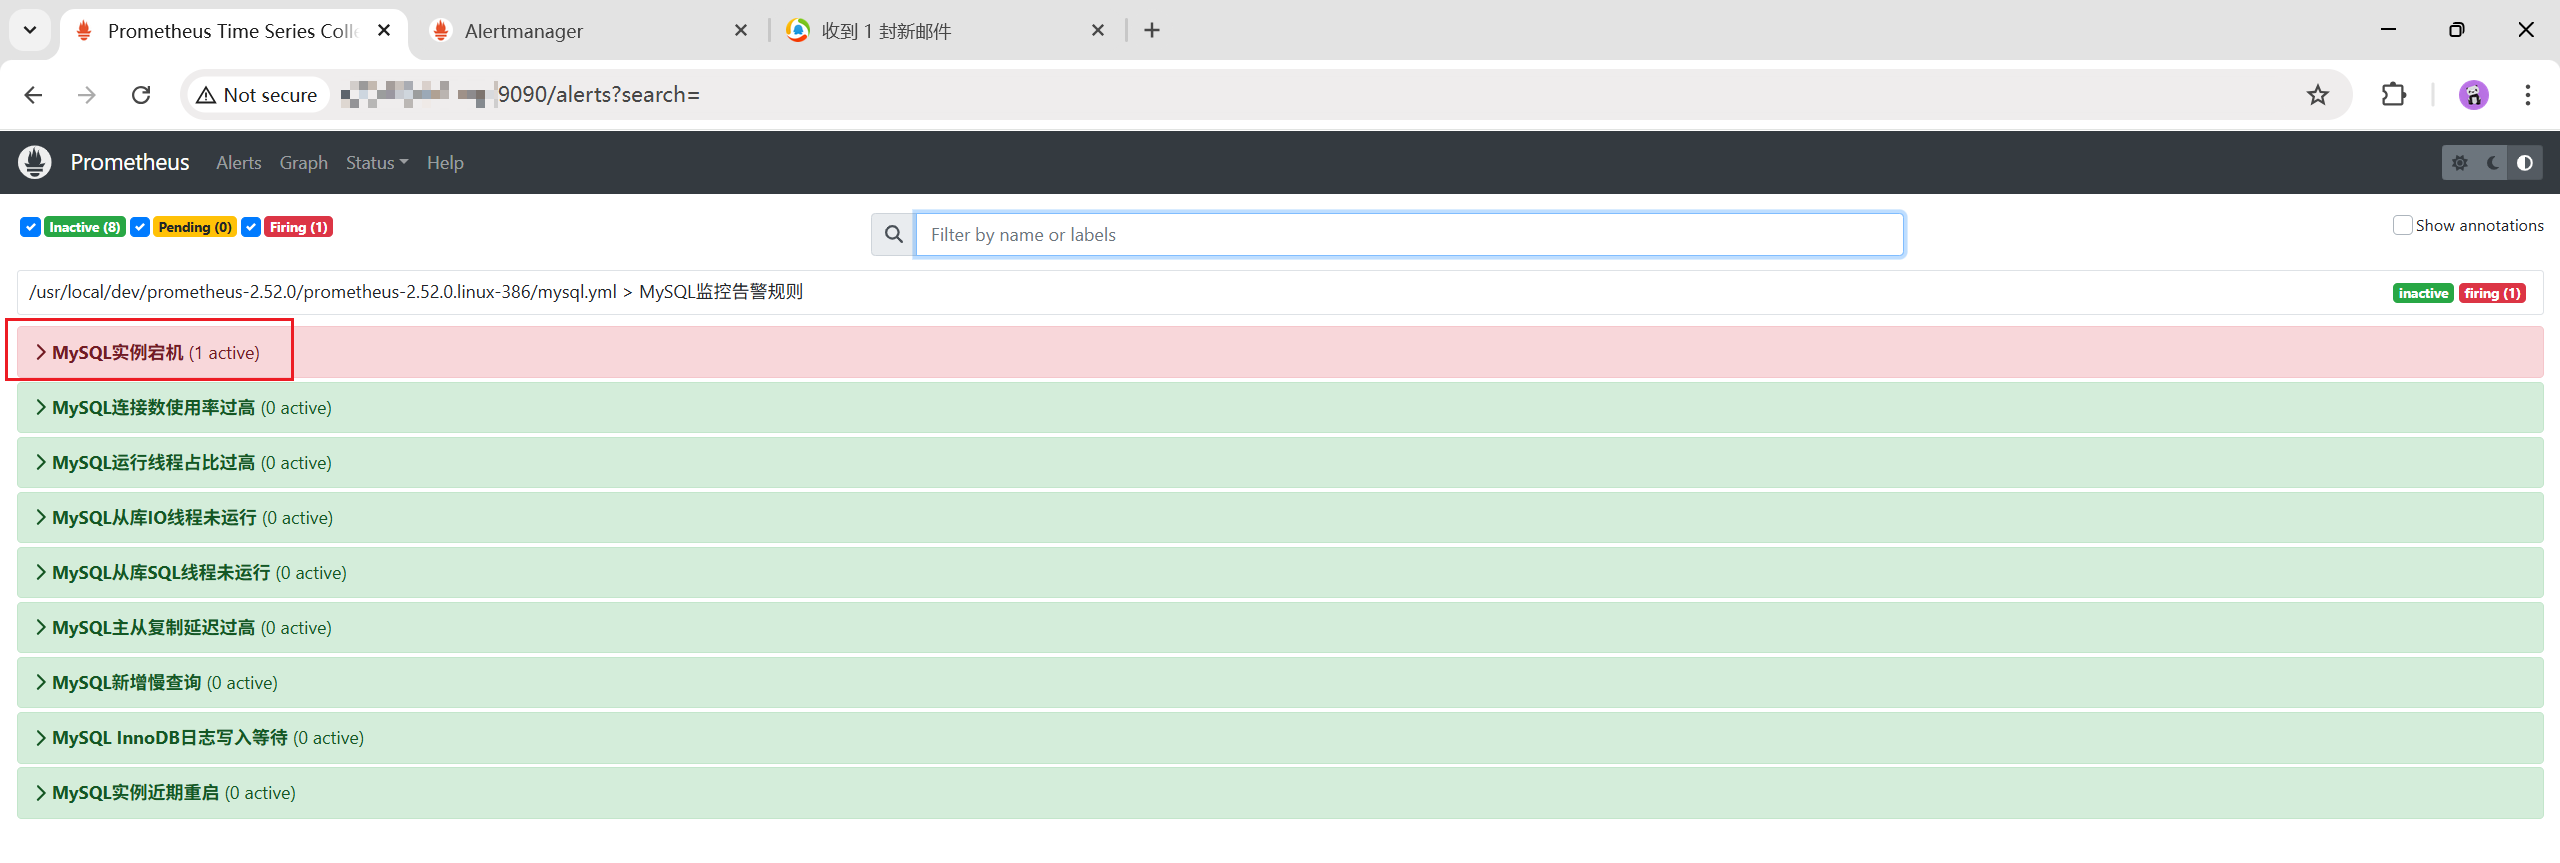
Task: Select browser-preferred contrast theme icon
Action: tap(2525, 163)
